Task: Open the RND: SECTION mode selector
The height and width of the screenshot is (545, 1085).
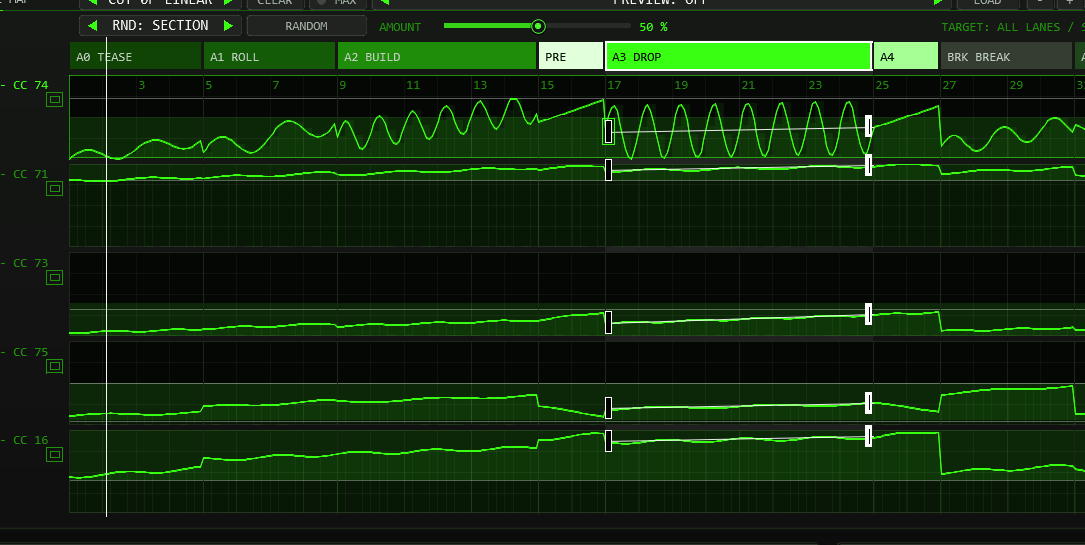Action: click(161, 26)
